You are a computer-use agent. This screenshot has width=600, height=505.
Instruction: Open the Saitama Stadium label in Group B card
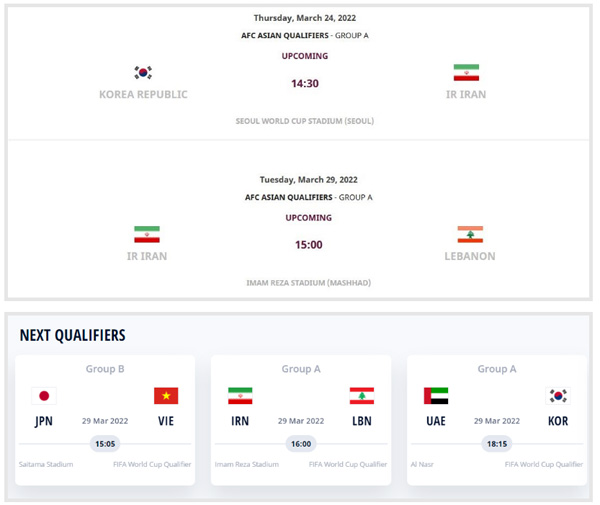click(46, 464)
